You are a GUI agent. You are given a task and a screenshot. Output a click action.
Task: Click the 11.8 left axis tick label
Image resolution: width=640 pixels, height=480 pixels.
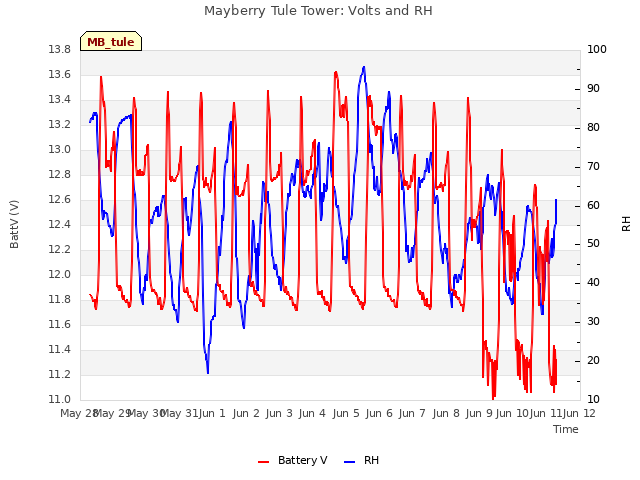click(x=60, y=300)
